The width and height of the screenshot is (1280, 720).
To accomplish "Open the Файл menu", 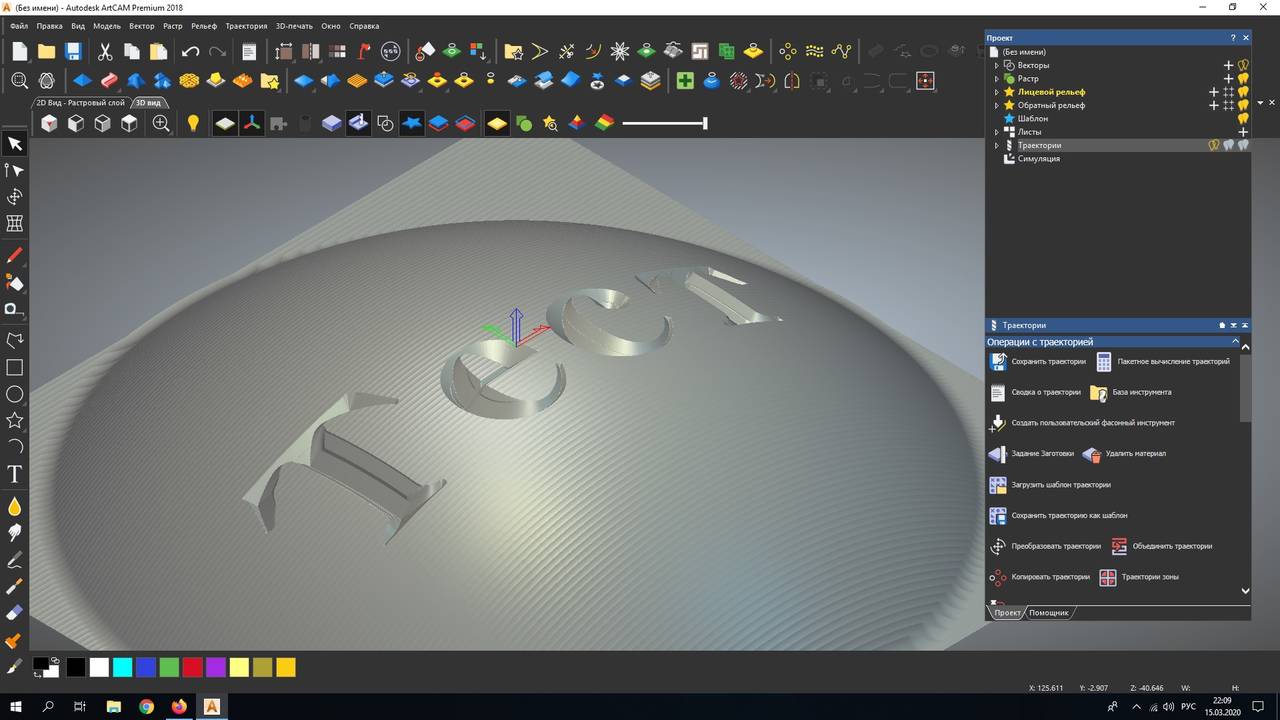I will click(19, 26).
